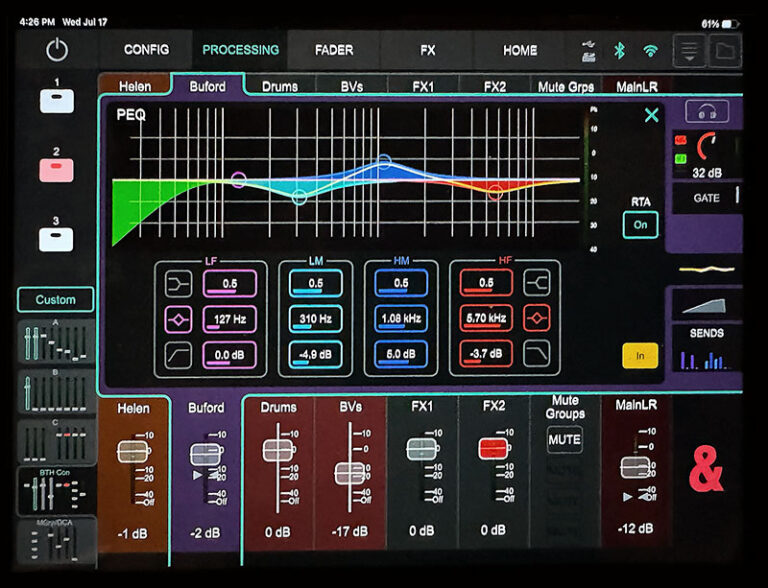Tap the HM frequency 1.08 kHz field

point(401,320)
